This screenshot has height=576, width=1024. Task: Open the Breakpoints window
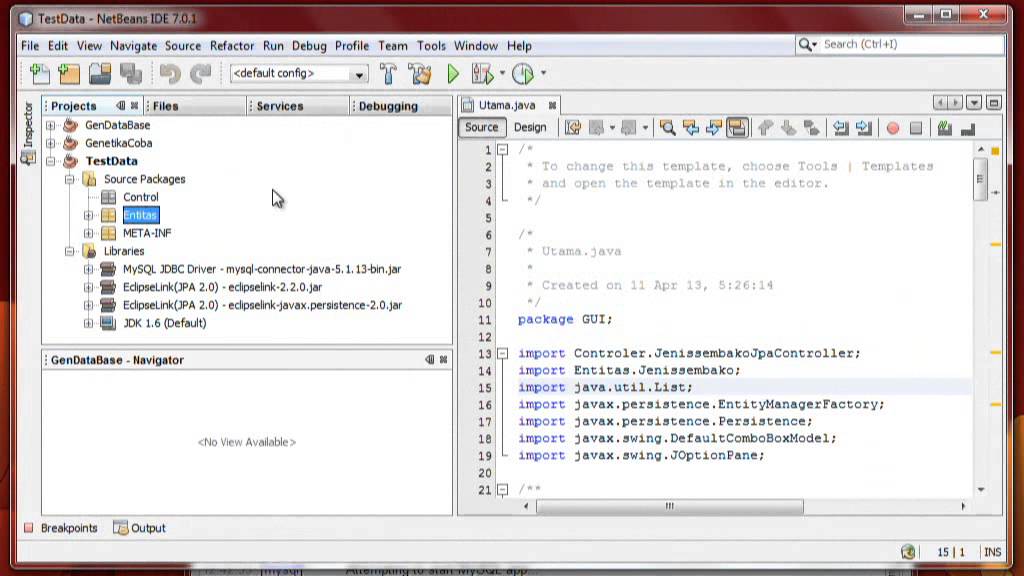click(x=61, y=528)
